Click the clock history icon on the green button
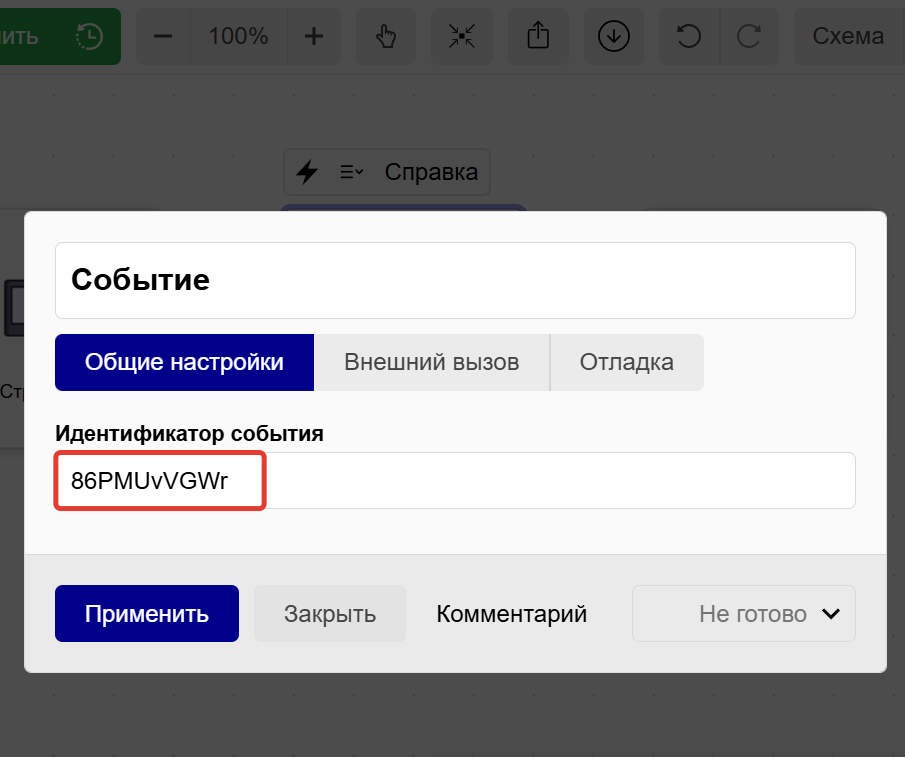This screenshot has height=757, width=905. tap(89, 36)
